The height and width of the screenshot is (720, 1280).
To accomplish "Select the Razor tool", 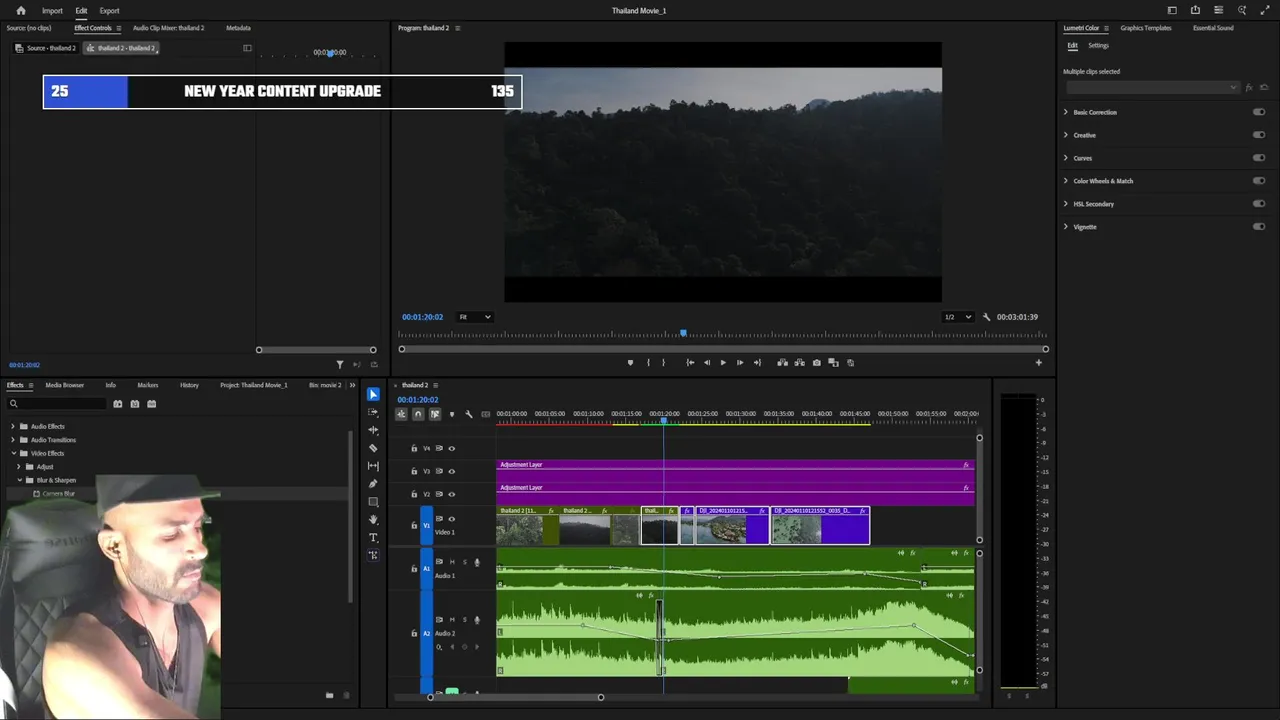I will tap(373, 448).
